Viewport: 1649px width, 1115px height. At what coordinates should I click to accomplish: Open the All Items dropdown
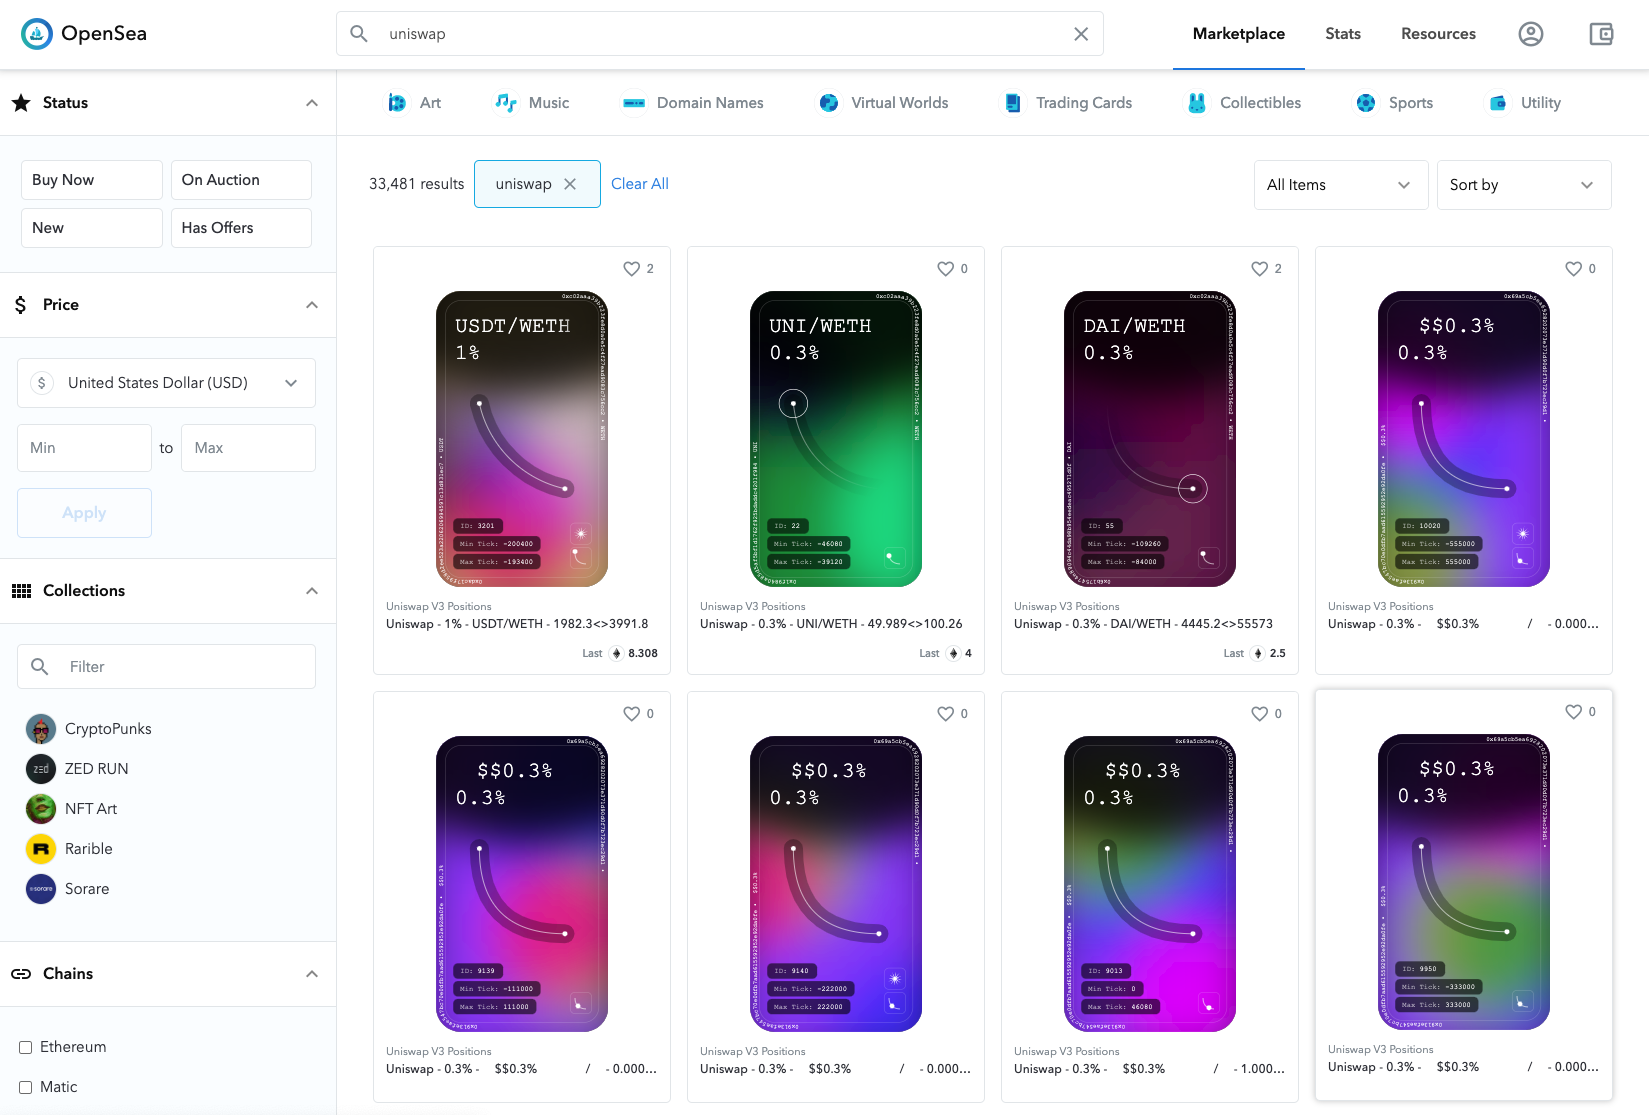coord(1341,185)
